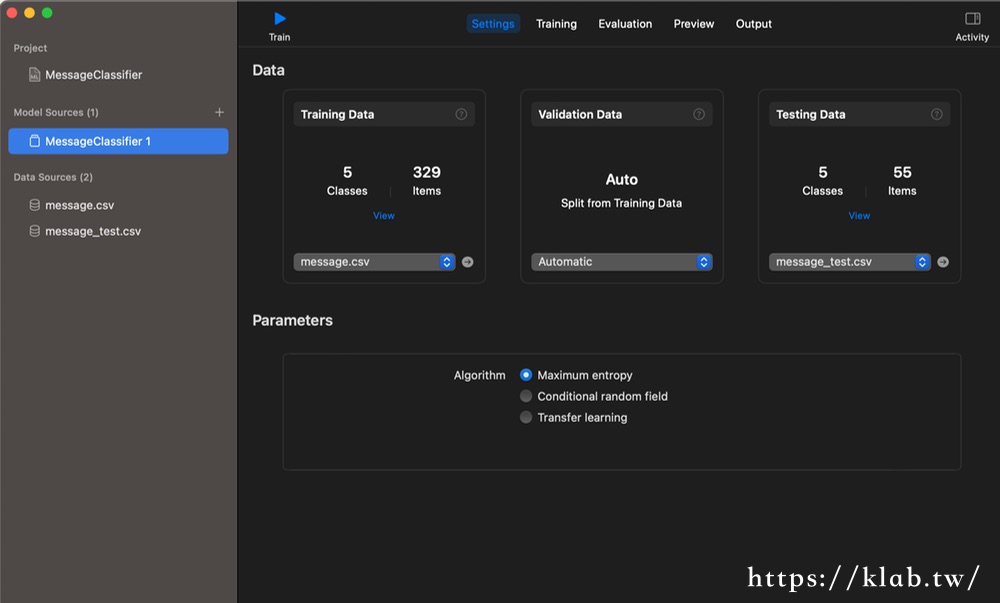This screenshot has width=1000, height=603.
Task: Open the Automatic validation data dropdown
Action: point(621,262)
